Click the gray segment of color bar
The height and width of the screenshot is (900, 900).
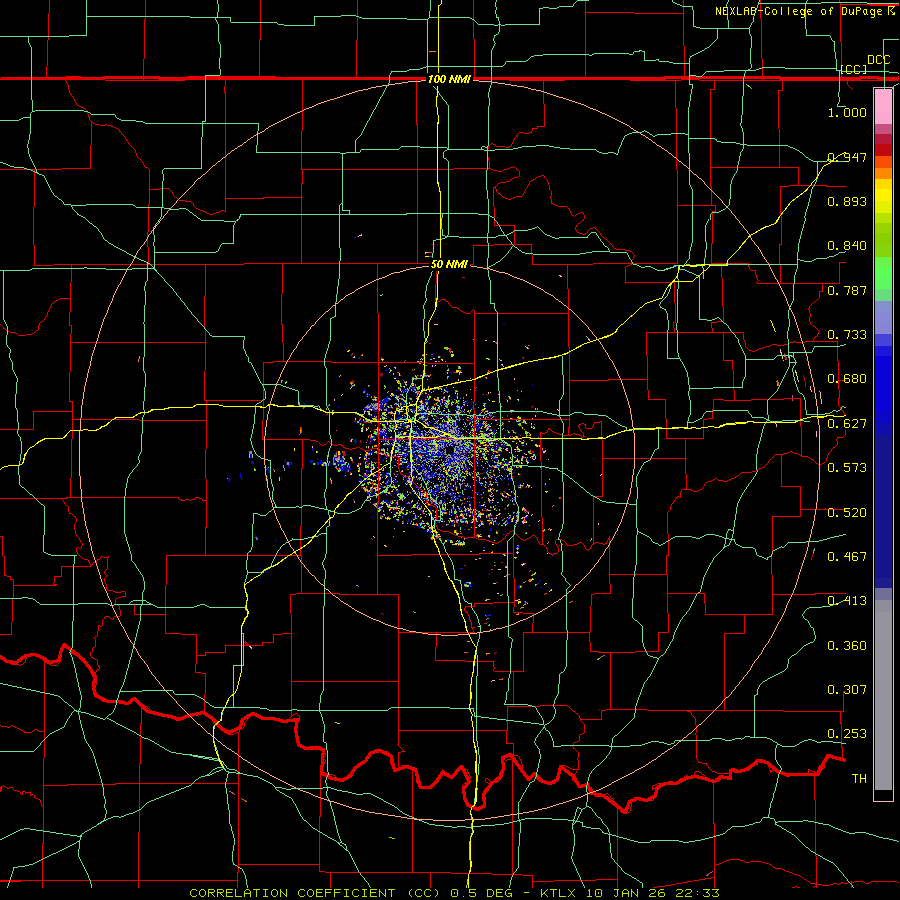883,695
